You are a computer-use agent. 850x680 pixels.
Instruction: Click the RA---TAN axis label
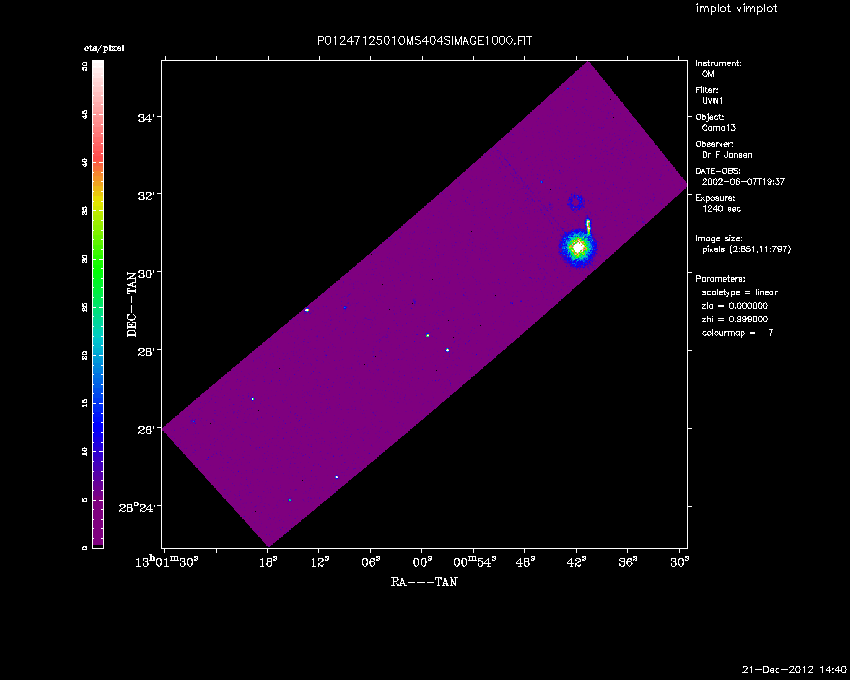424,582
